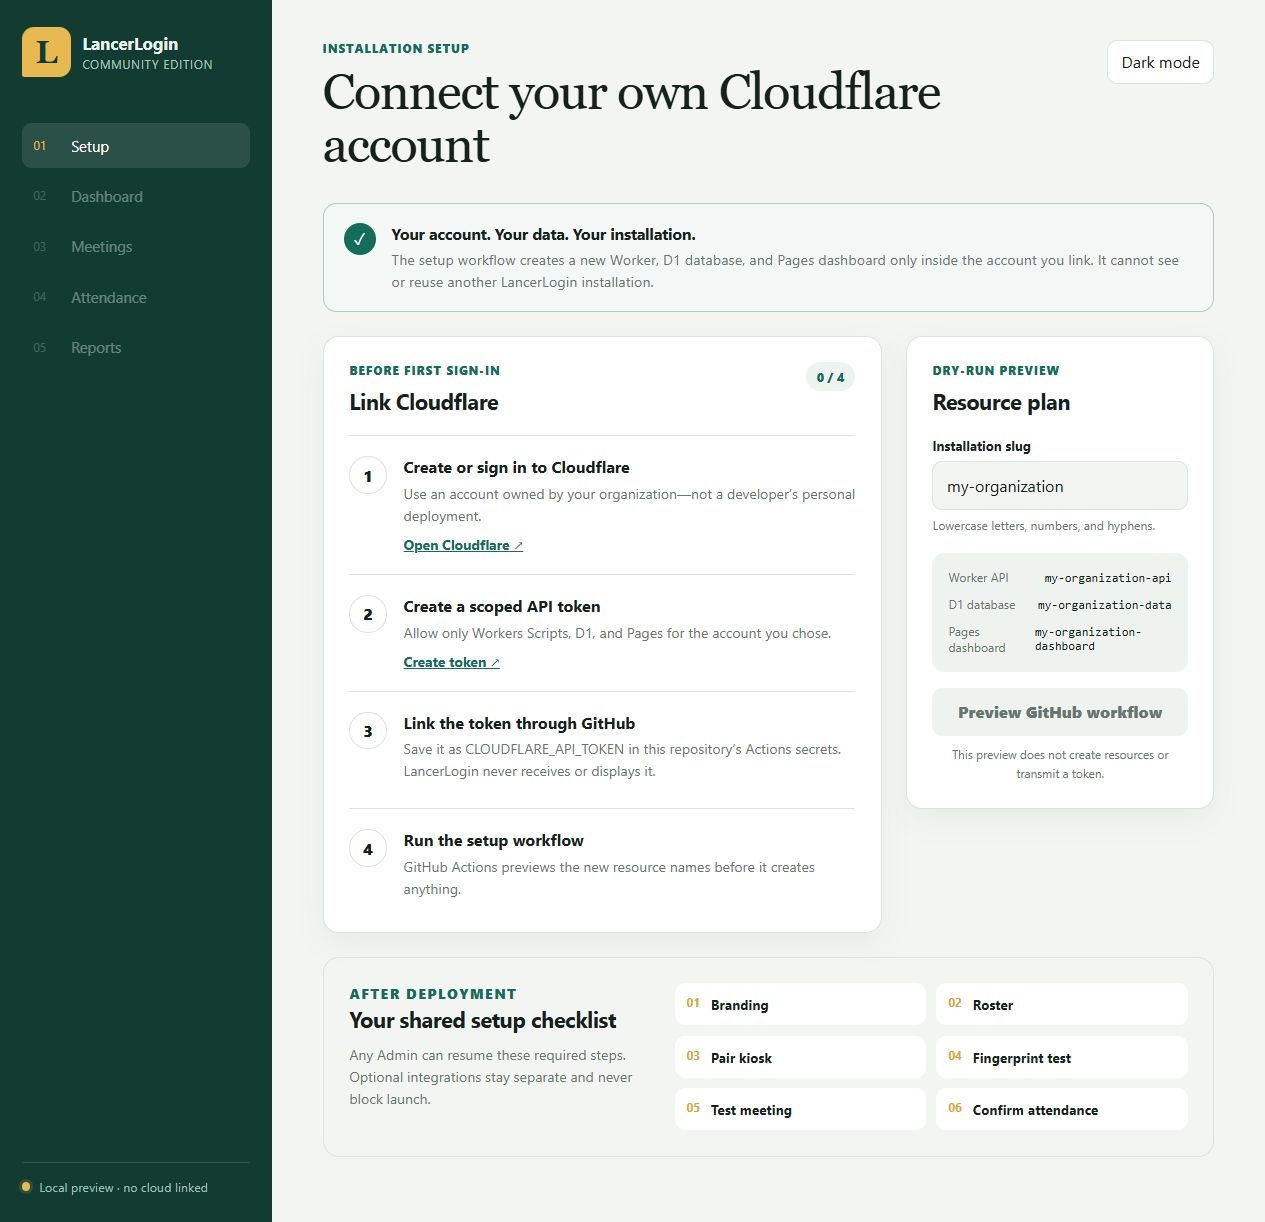Click the step 2 number circle
1265x1222 pixels.
[368, 614]
